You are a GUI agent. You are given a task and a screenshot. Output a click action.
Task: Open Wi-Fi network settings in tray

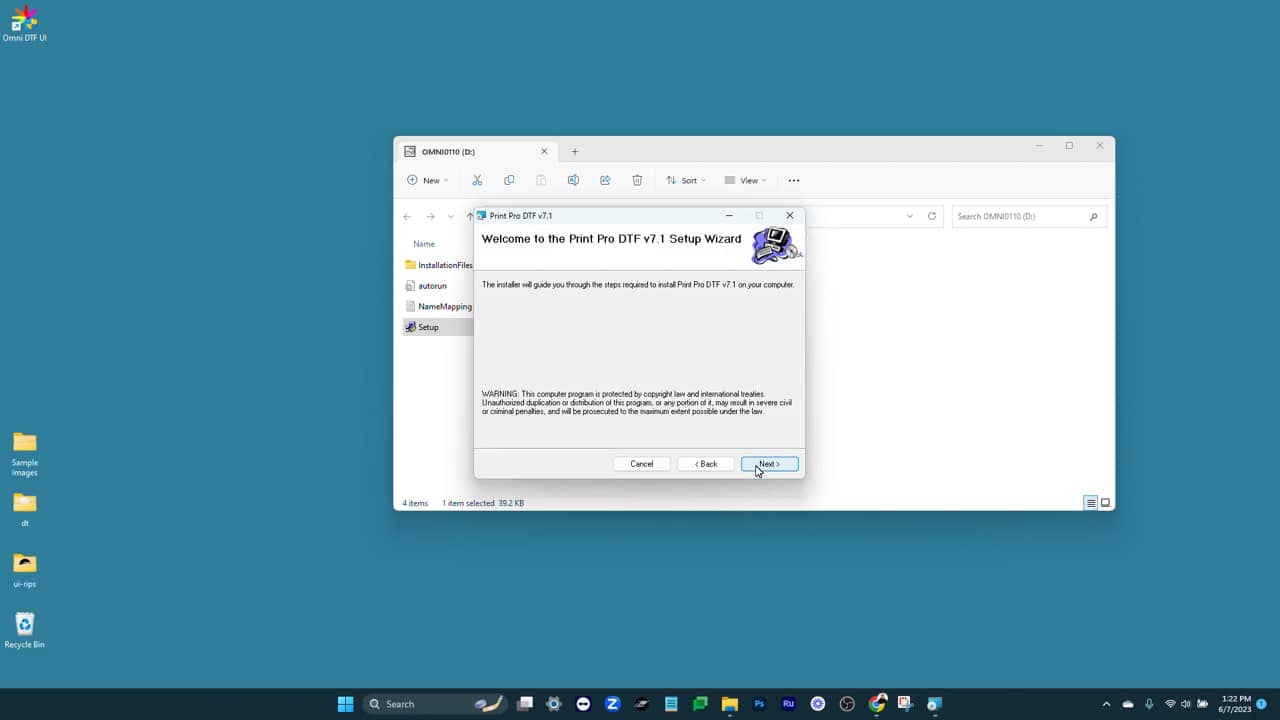pos(1170,704)
